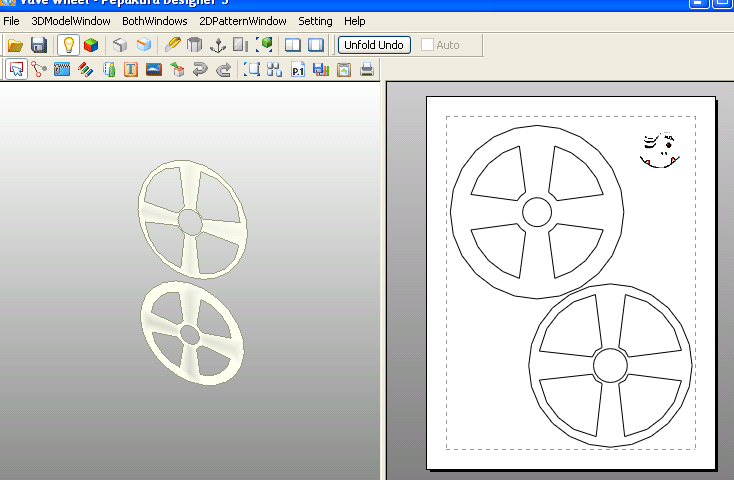Click the clipboard icon
The width and height of the screenshot is (734, 480).
coord(344,70)
